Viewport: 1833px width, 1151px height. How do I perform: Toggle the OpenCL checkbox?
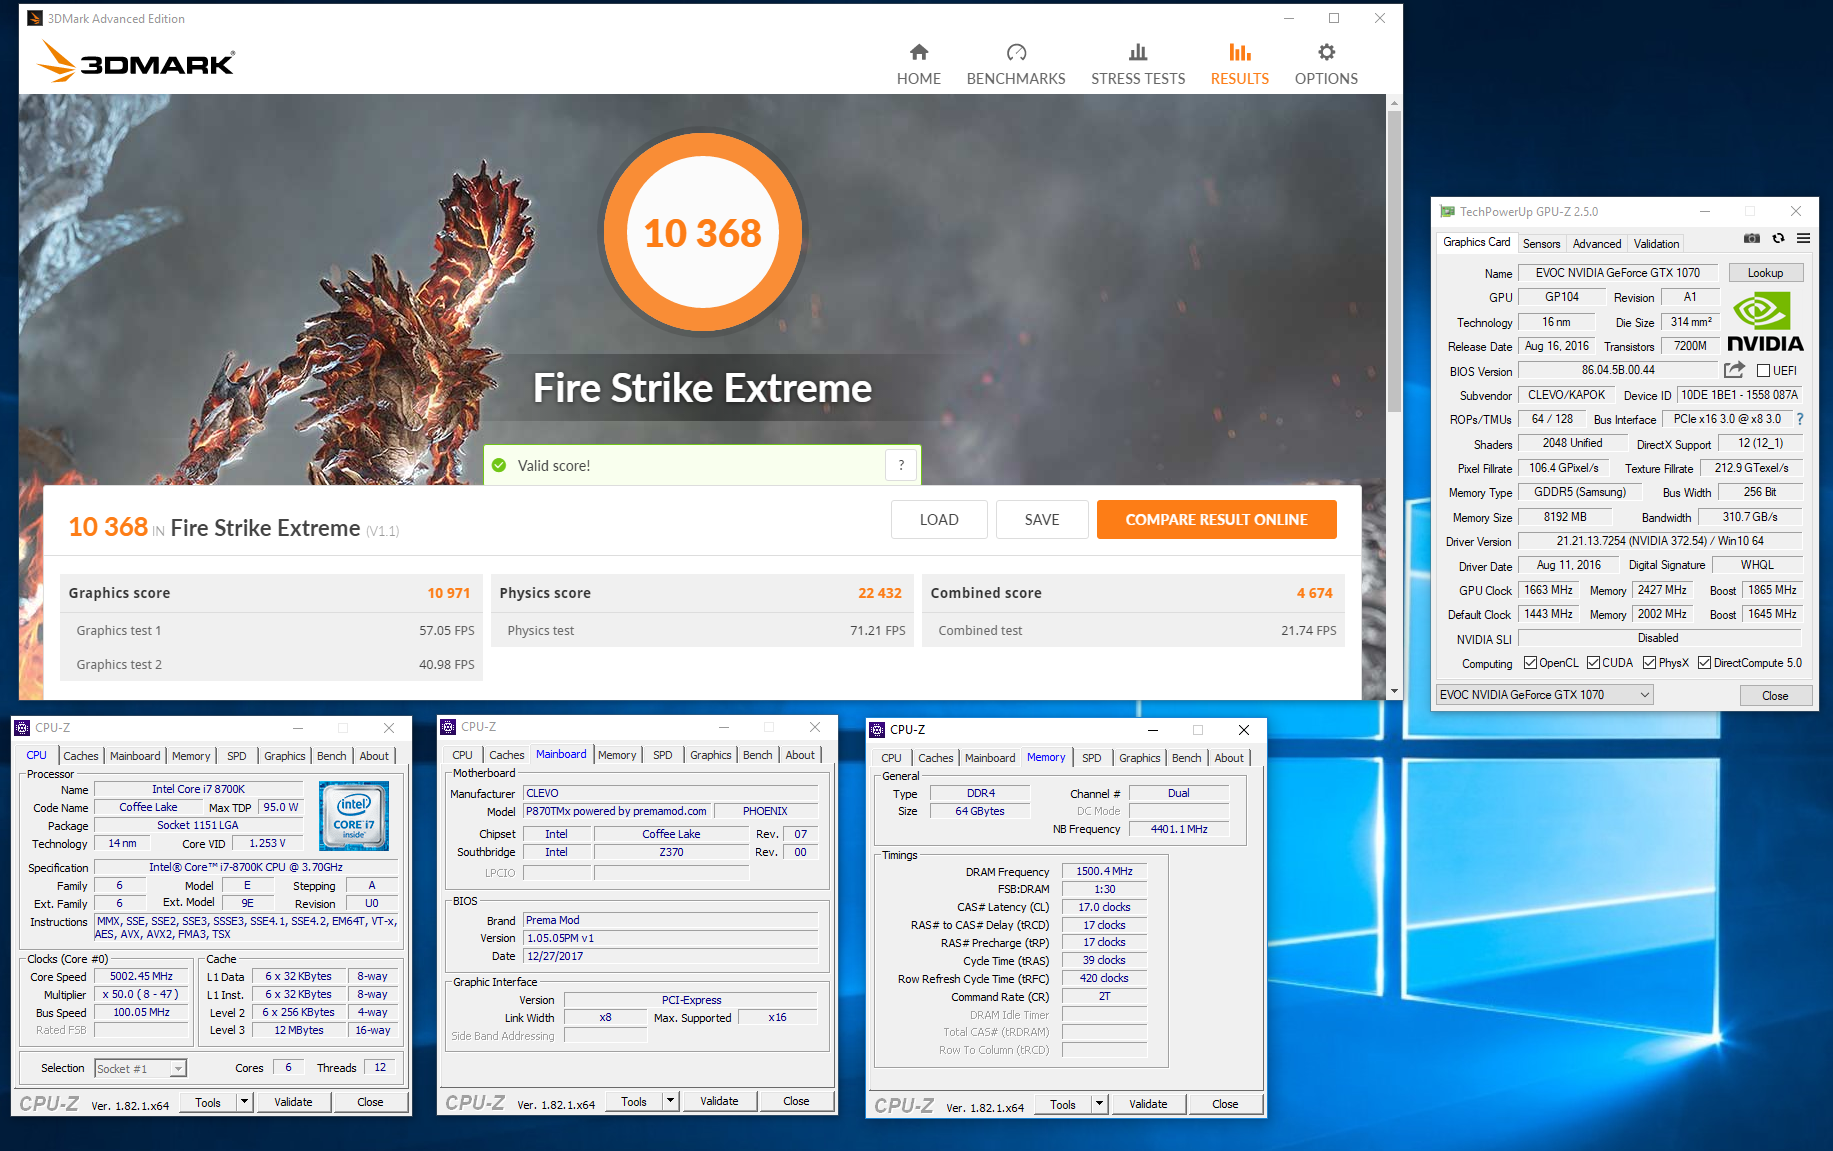pyautogui.click(x=1530, y=663)
